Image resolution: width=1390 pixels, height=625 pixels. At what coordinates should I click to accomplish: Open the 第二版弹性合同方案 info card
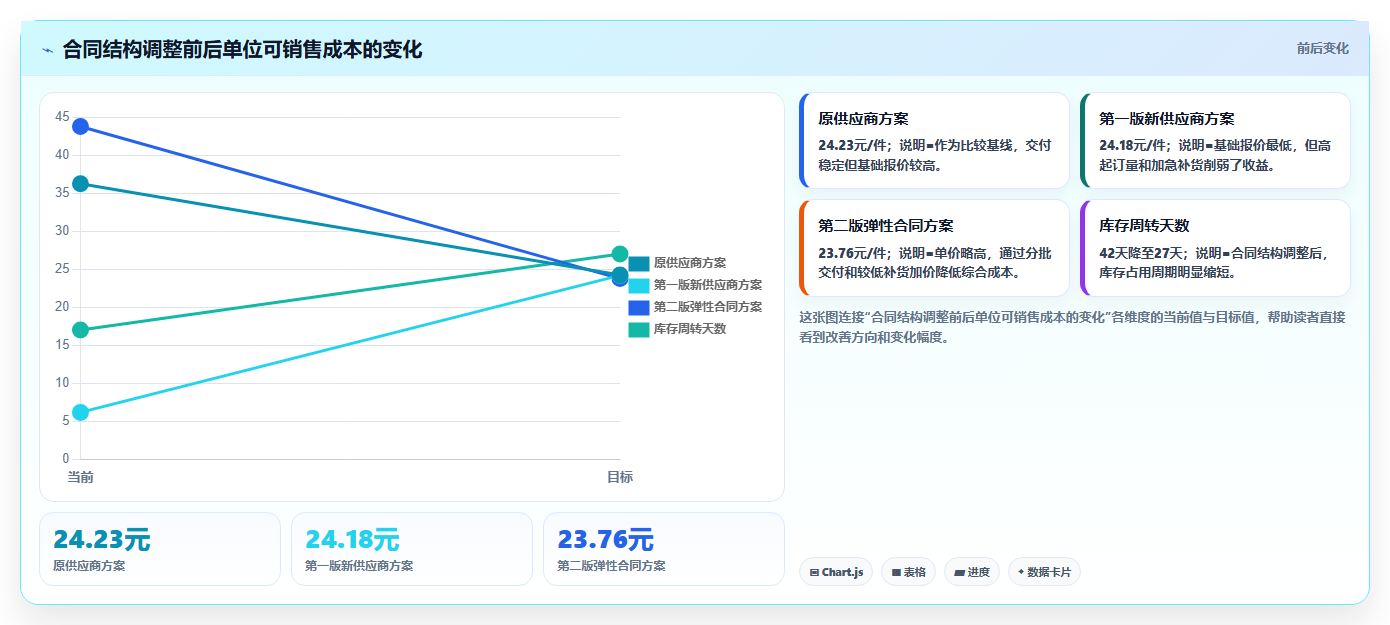934,248
